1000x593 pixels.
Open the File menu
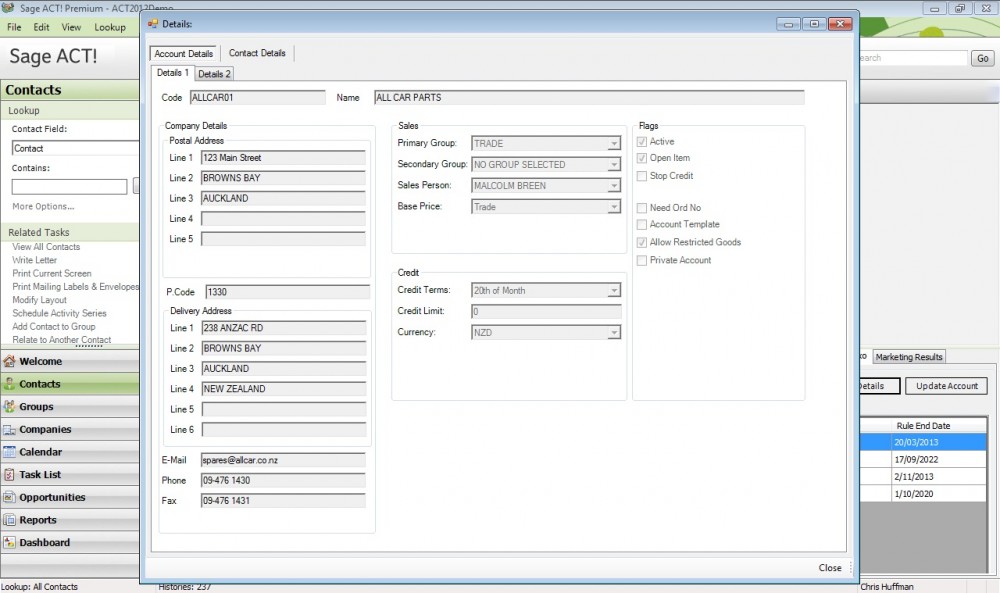(x=14, y=27)
